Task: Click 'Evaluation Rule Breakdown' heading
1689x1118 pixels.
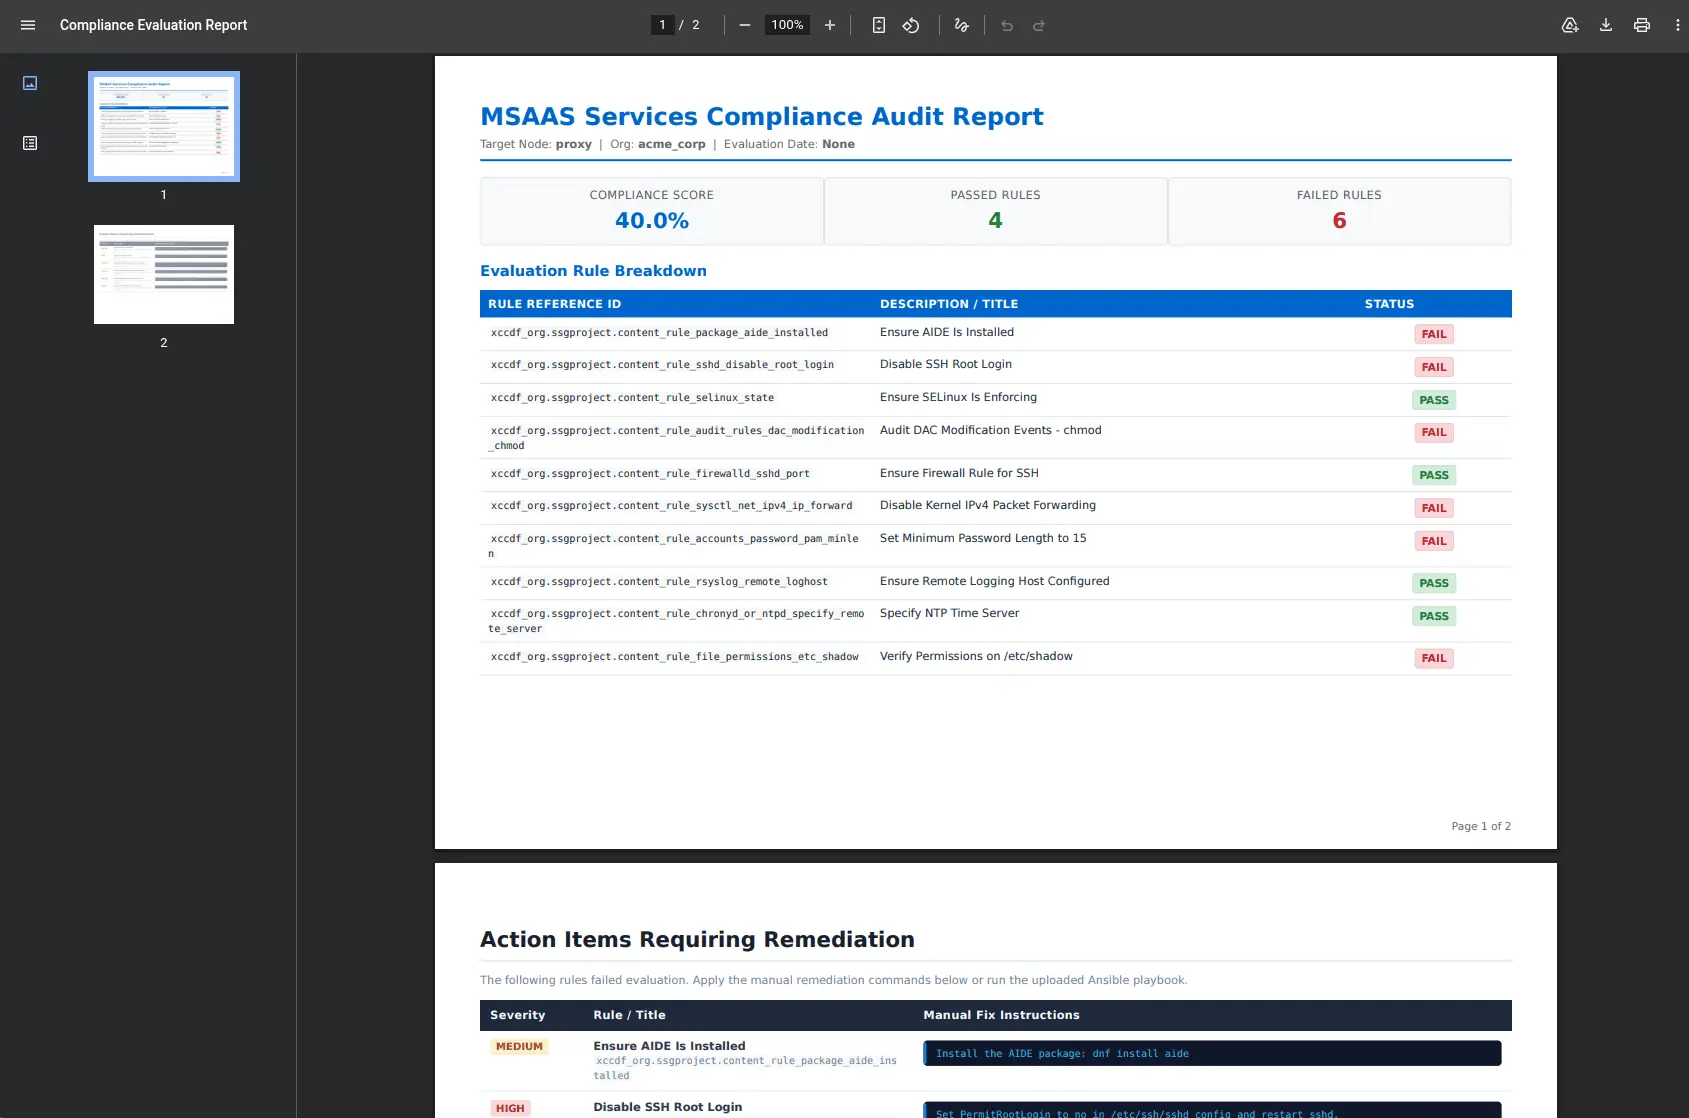Action: tap(593, 271)
